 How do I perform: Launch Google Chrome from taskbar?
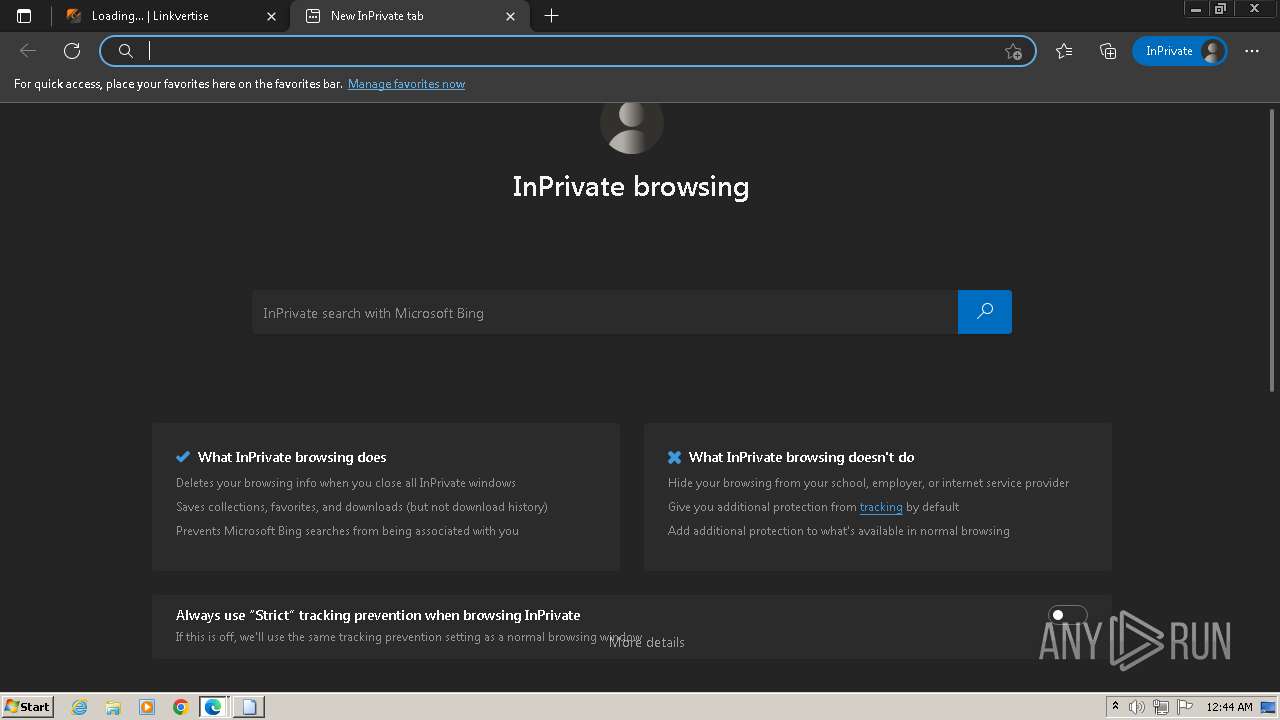point(180,707)
